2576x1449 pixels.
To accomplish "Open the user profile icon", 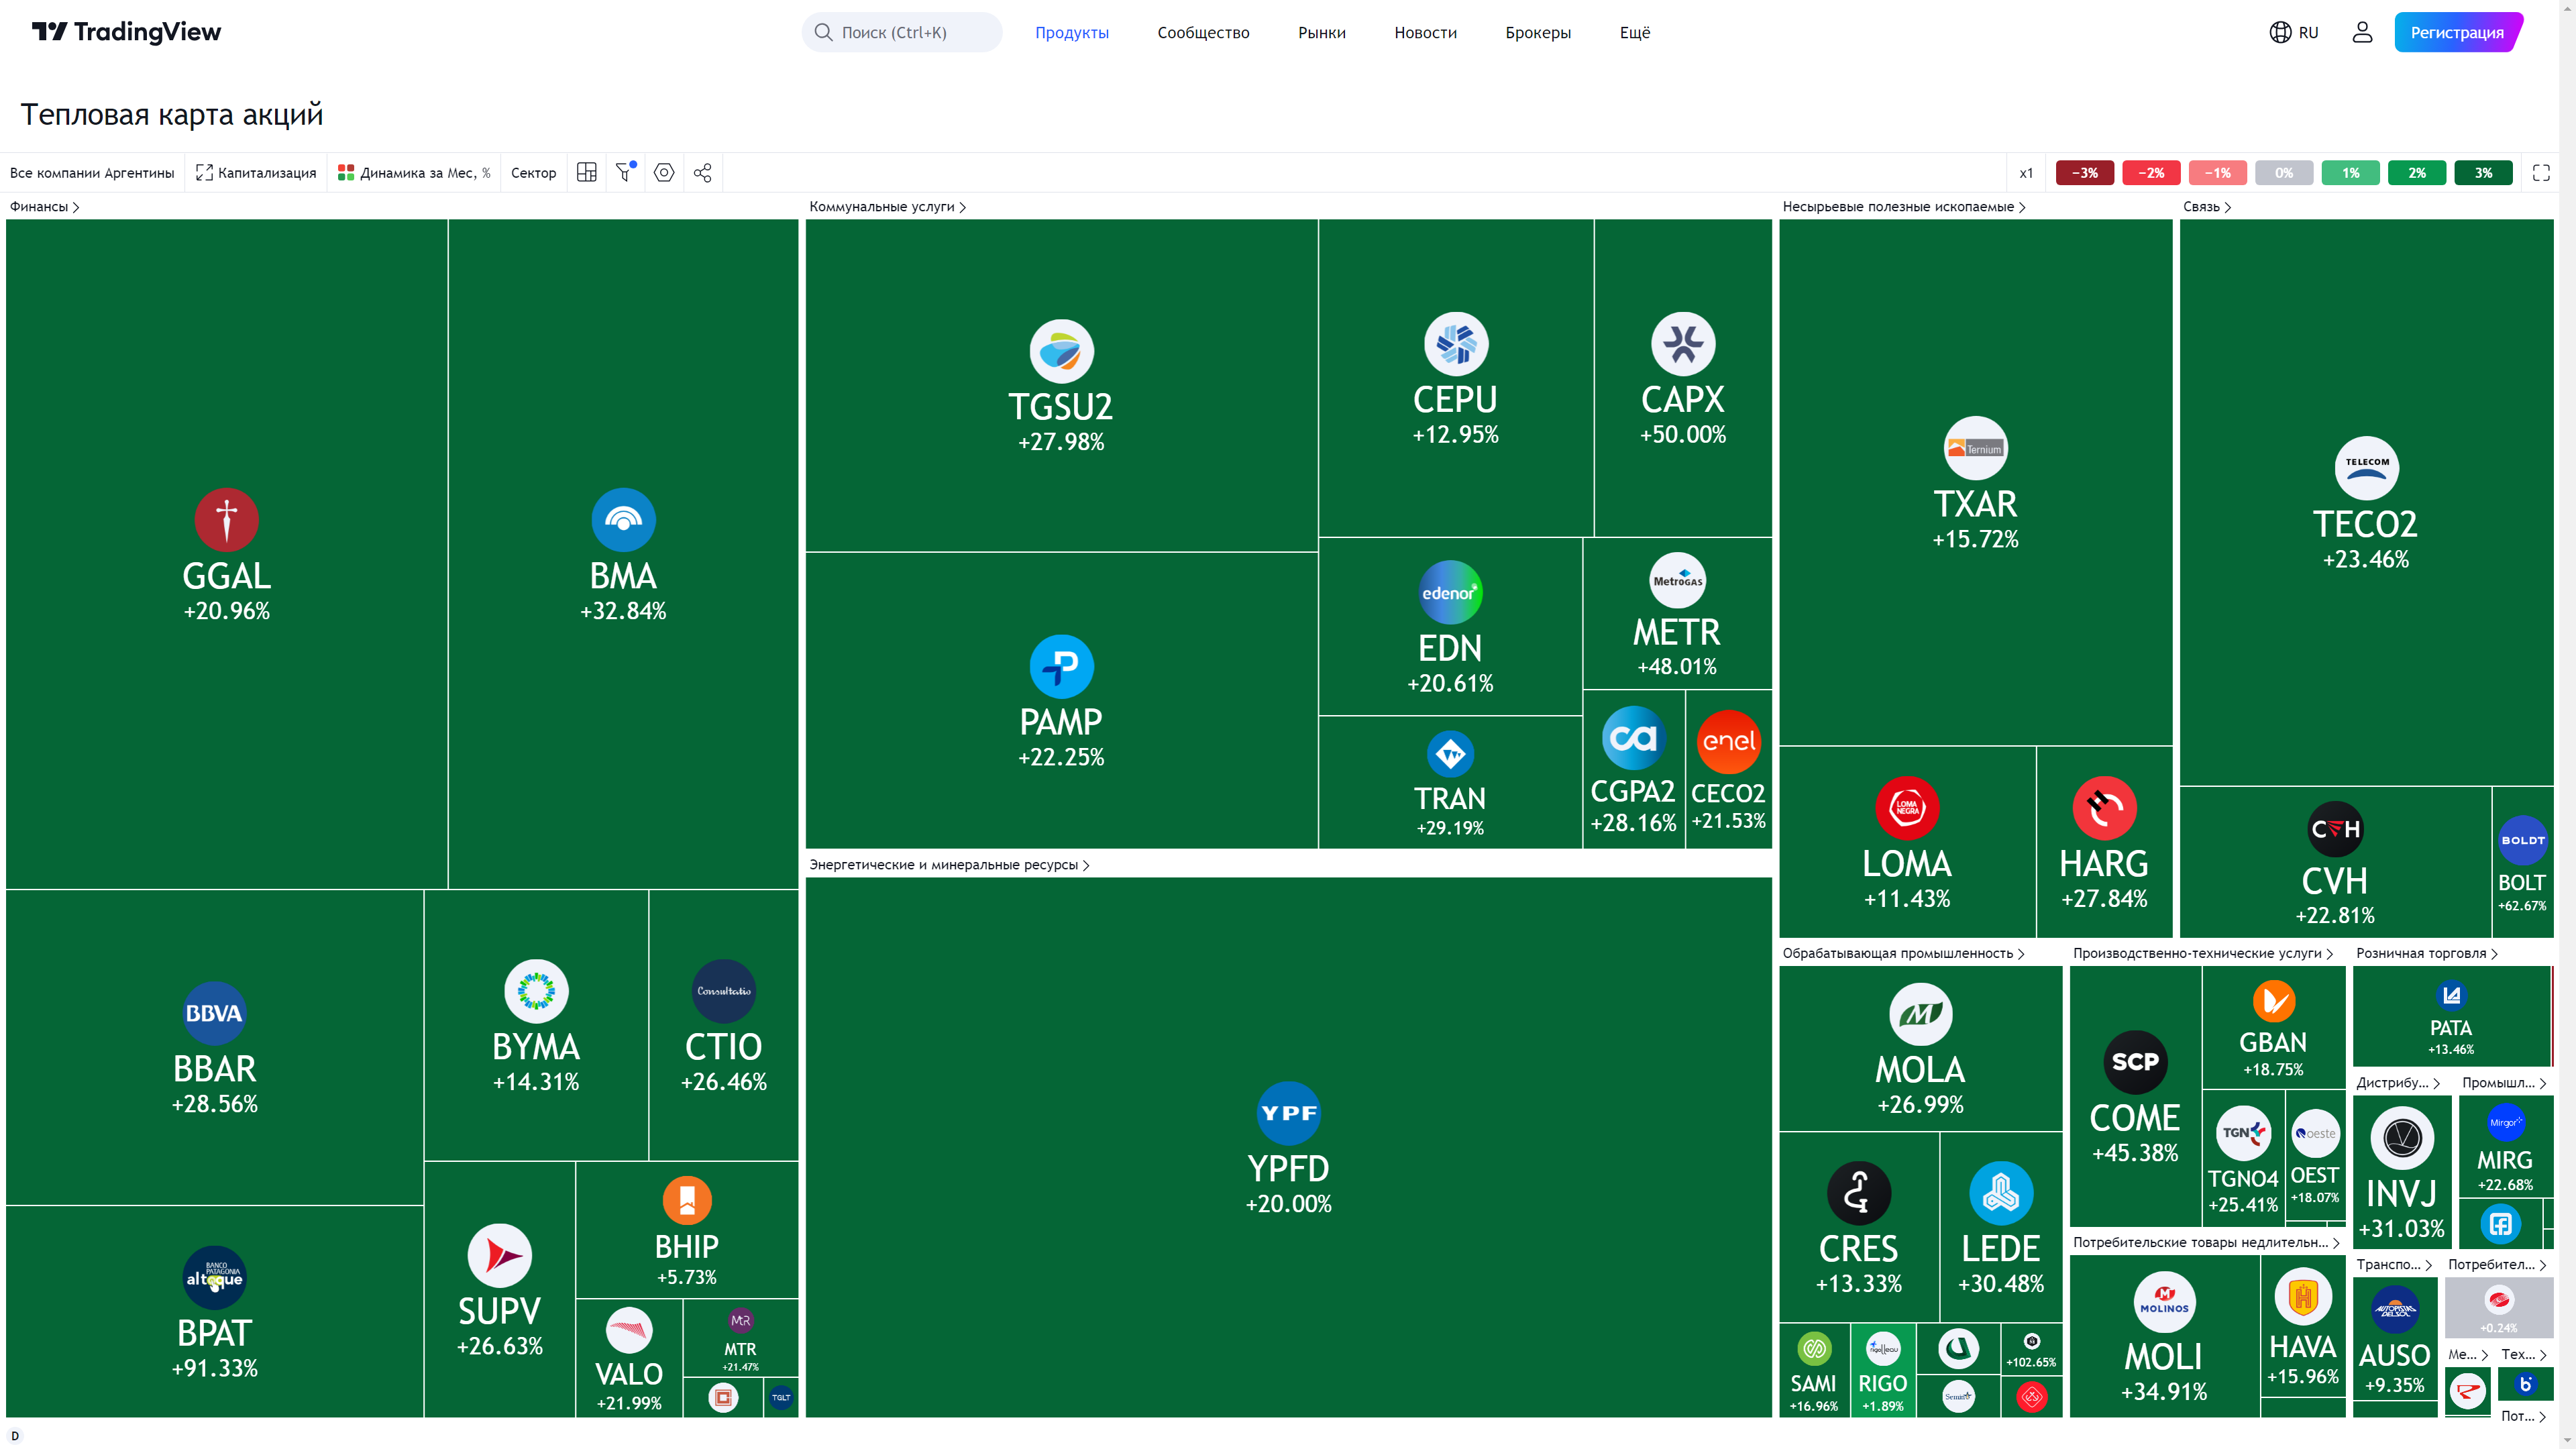I will point(2362,32).
